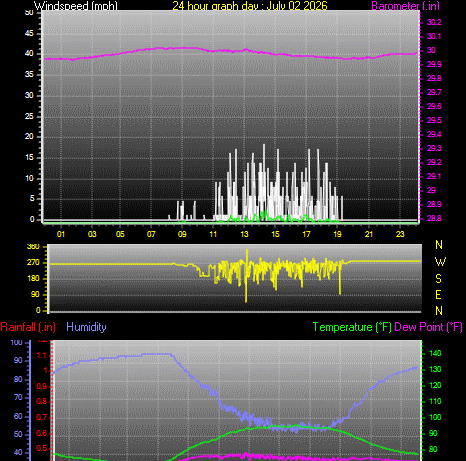Click the 20 value on windspeed axis
This screenshot has width=466, height=461.
(x=29, y=136)
